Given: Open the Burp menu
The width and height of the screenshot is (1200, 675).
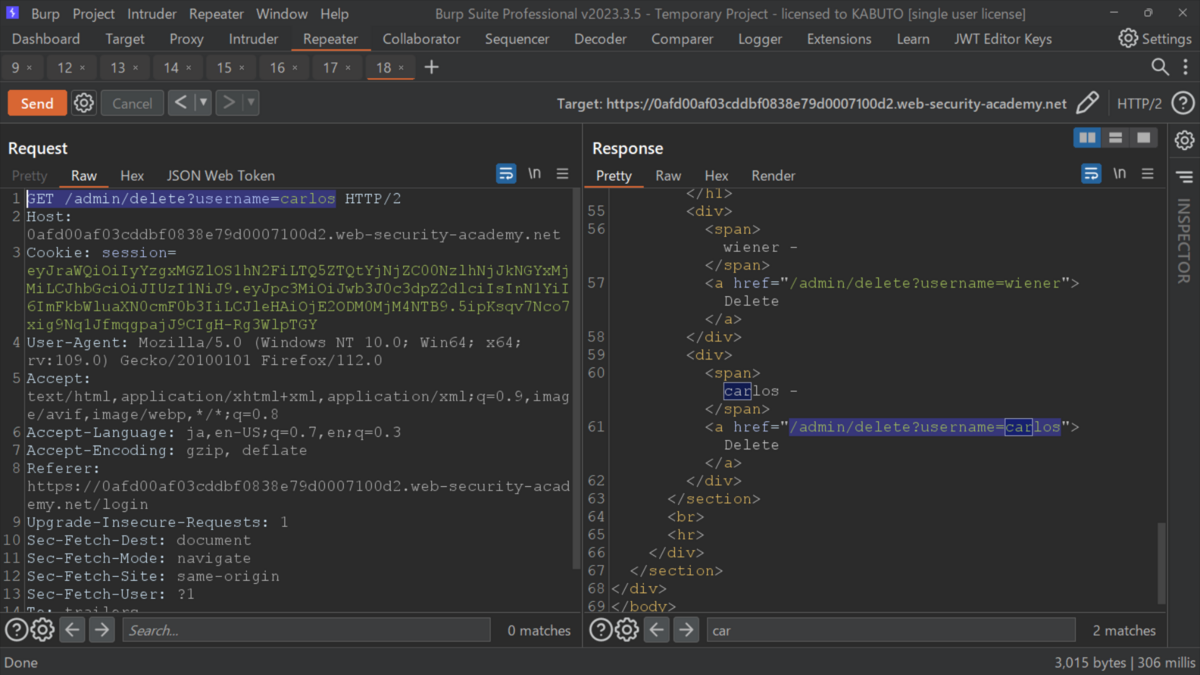Looking at the screenshot, I should pyautogui.click(x=45, y=14).
